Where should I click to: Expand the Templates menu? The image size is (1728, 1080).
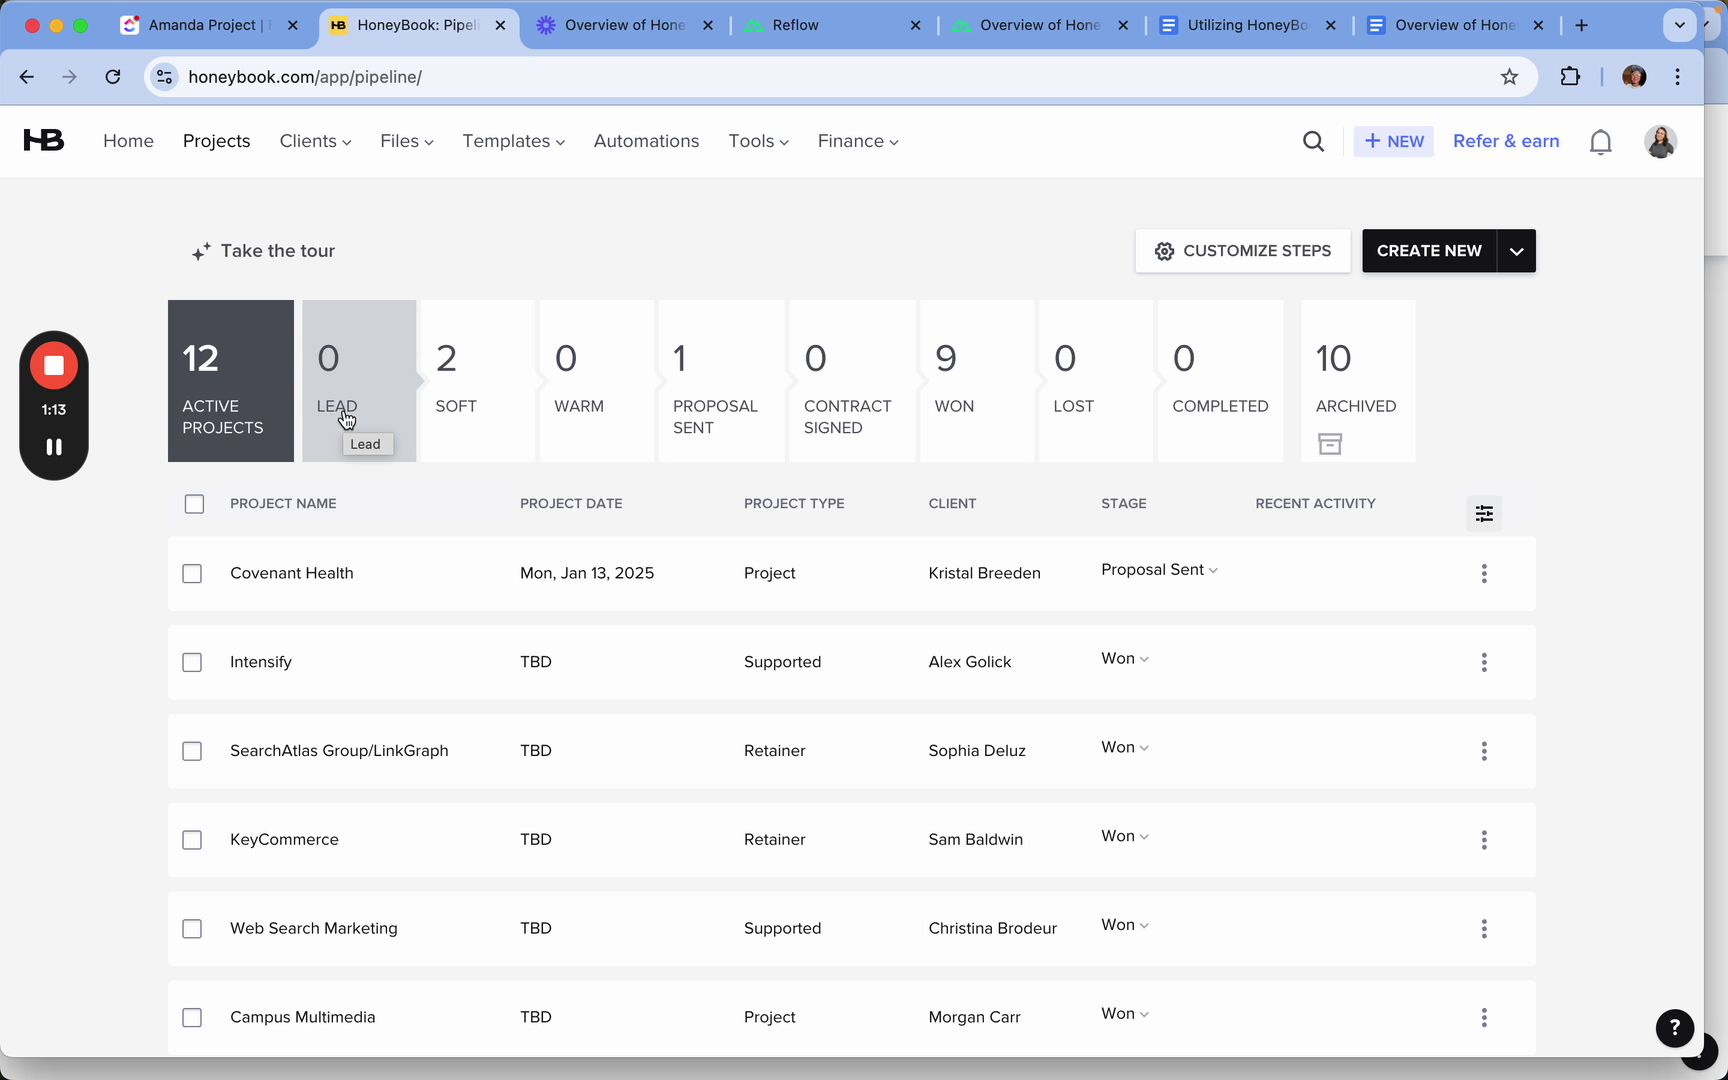513,141
